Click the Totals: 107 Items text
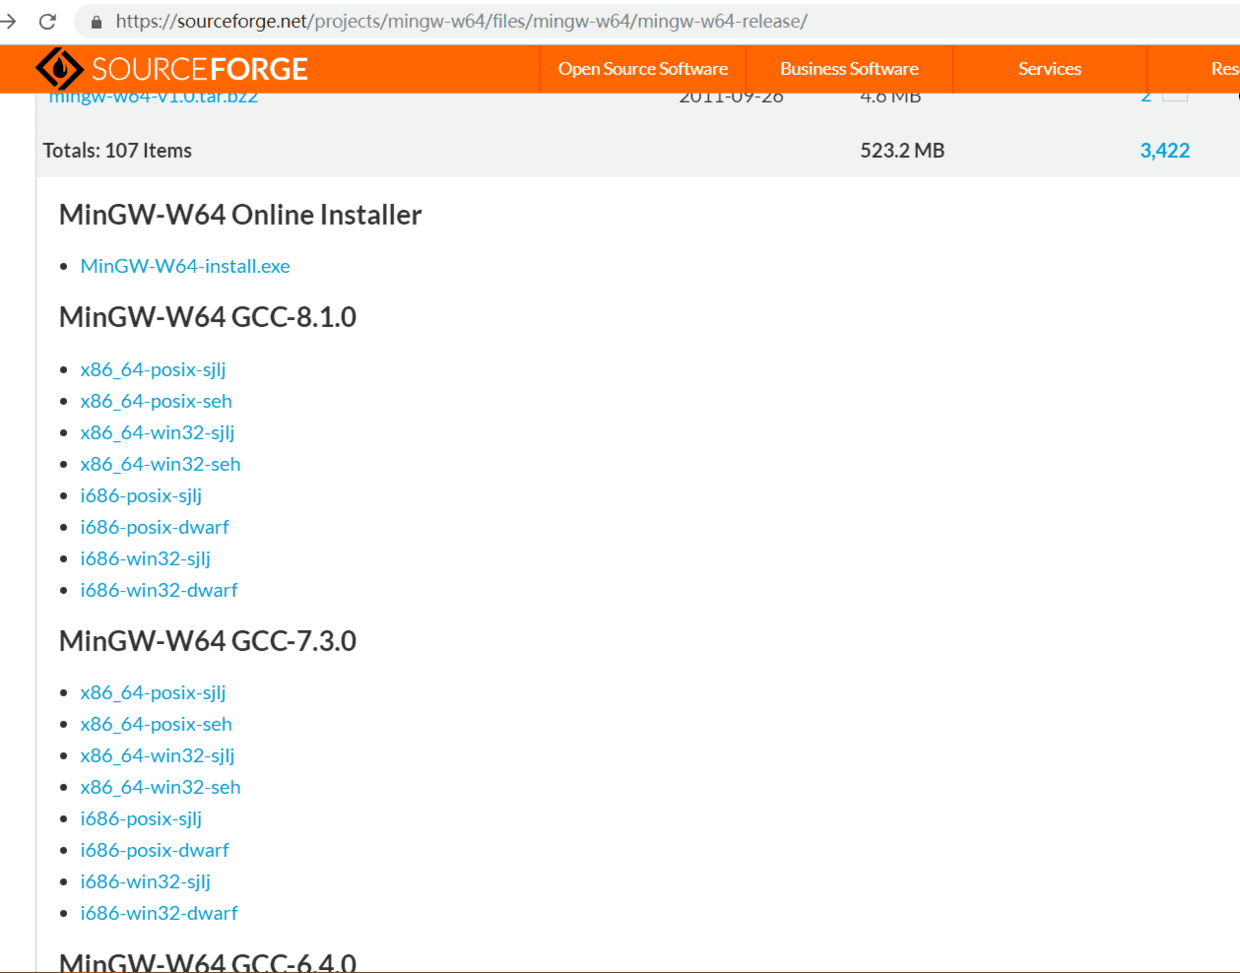The height and width of the screenshot is (973, 1240). tap(117, 150)
